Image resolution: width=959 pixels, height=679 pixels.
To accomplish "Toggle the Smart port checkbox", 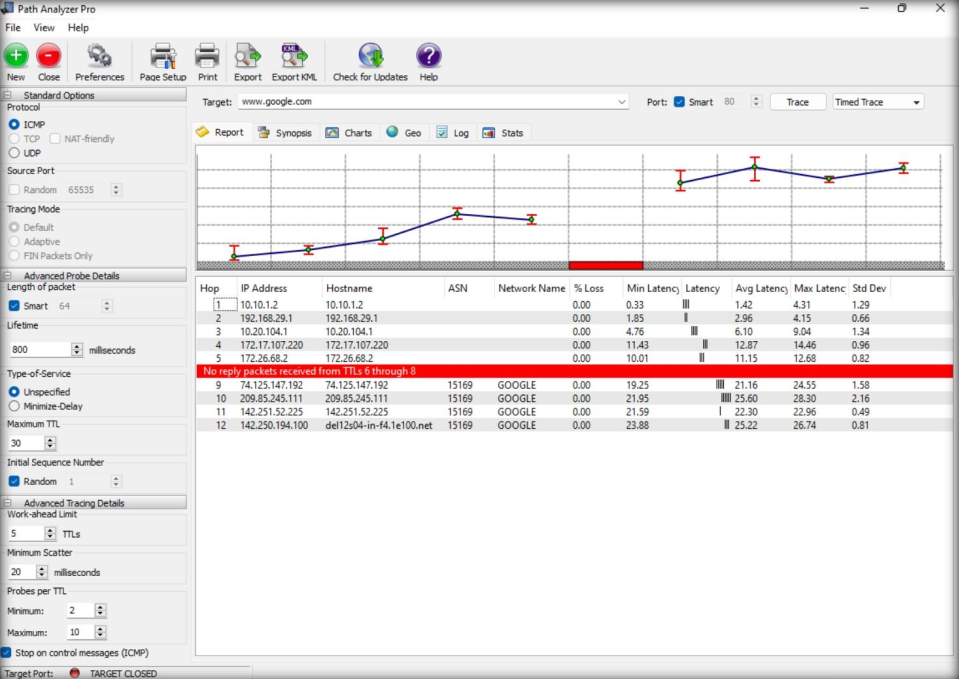I will click(x=679, y=102).
